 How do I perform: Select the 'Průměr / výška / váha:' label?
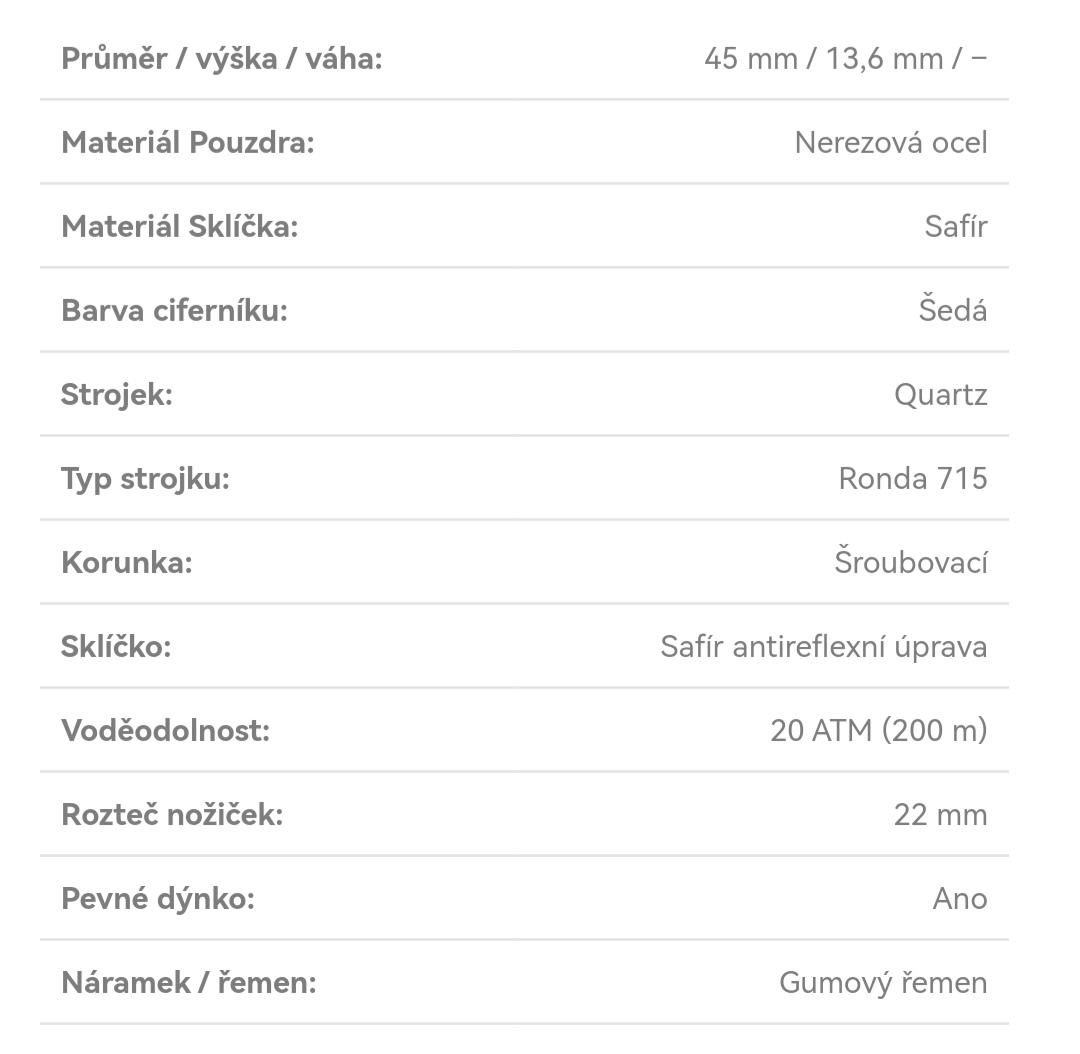222,59
